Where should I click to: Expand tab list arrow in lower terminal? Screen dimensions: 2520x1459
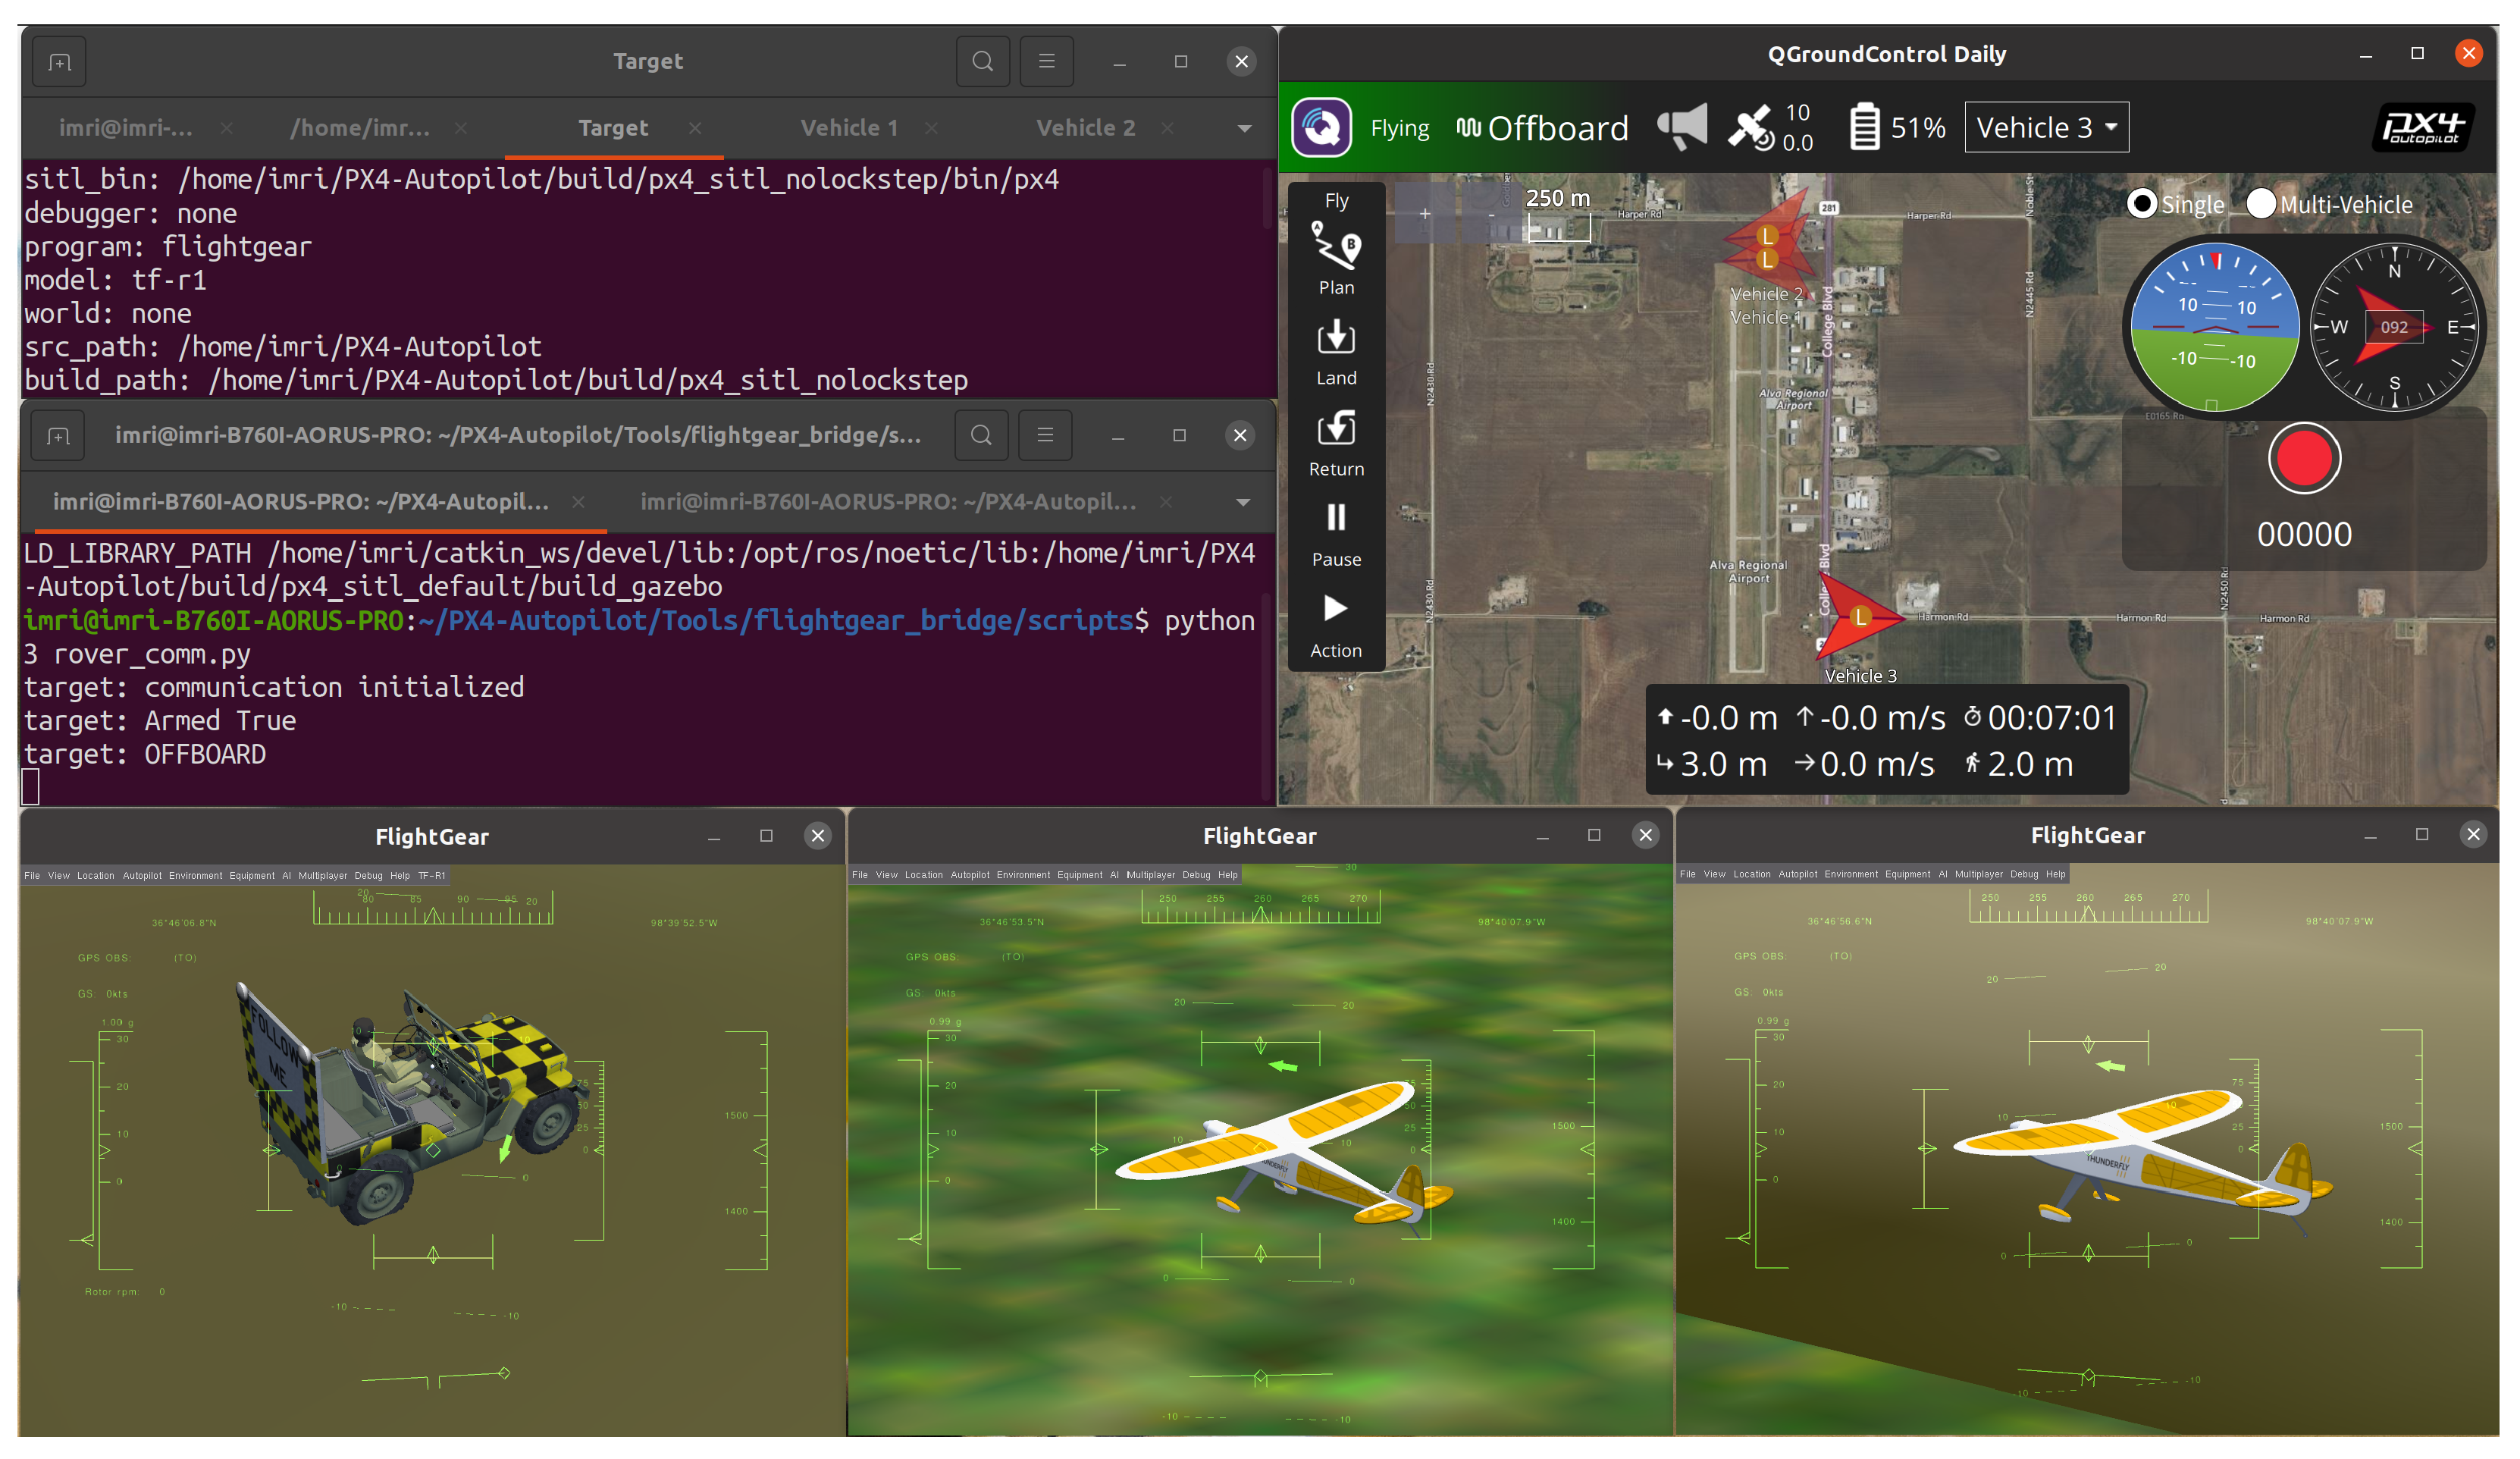1243,502
